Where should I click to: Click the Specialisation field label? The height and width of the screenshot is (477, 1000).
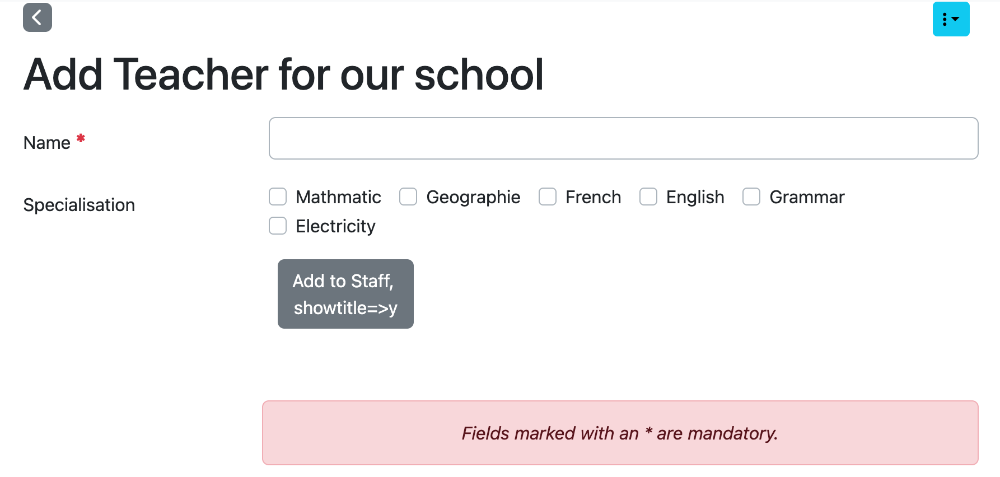tap(79, 205)
